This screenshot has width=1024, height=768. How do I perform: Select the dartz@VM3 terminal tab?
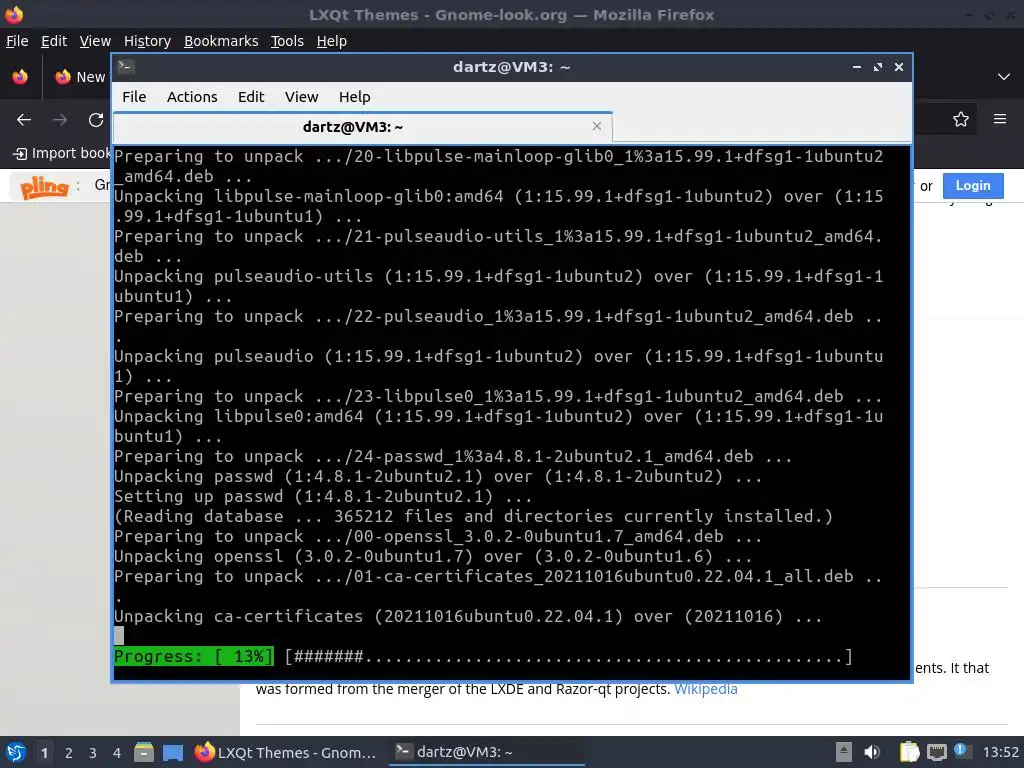click(x=363, y=127)
